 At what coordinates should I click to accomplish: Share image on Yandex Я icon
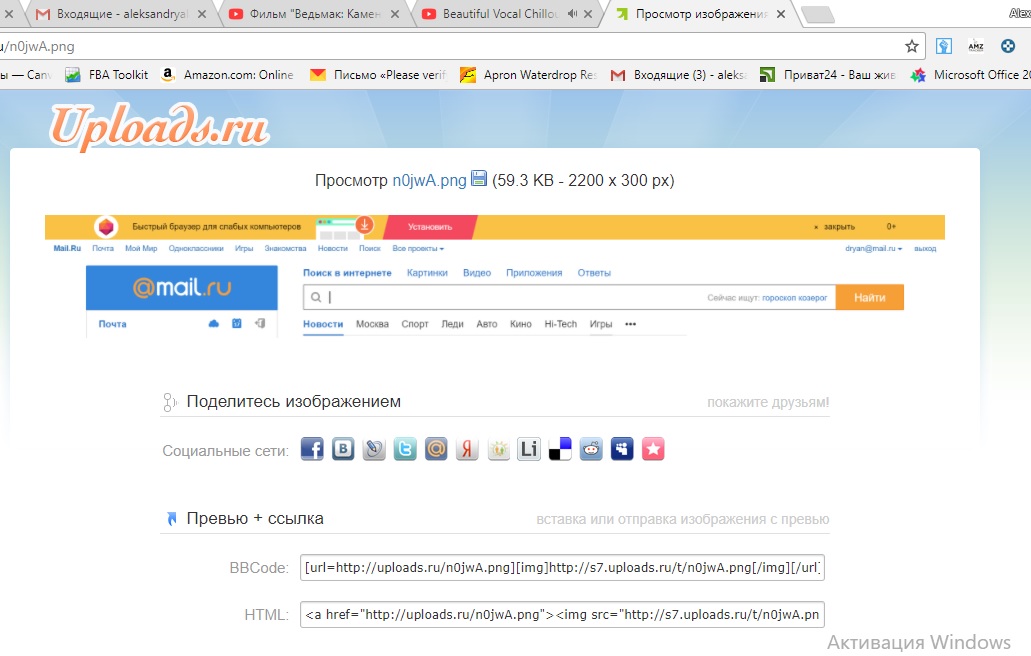(x=467, y=449)
